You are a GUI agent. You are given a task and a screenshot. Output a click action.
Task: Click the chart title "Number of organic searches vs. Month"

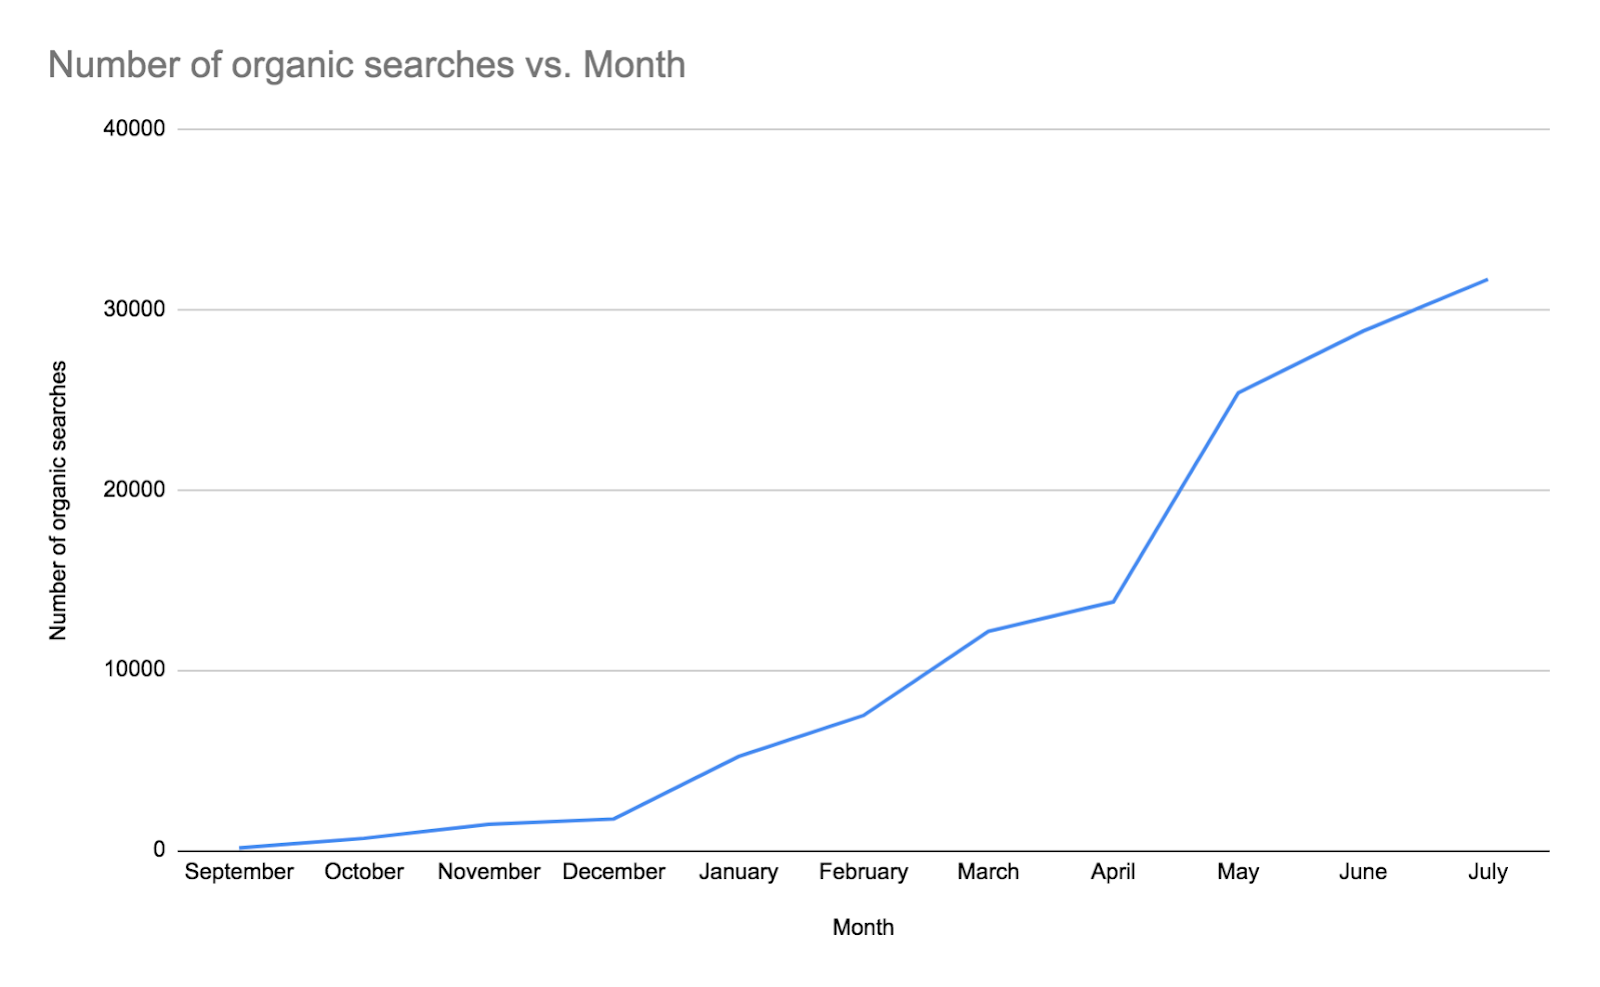(x=366, y=65)
